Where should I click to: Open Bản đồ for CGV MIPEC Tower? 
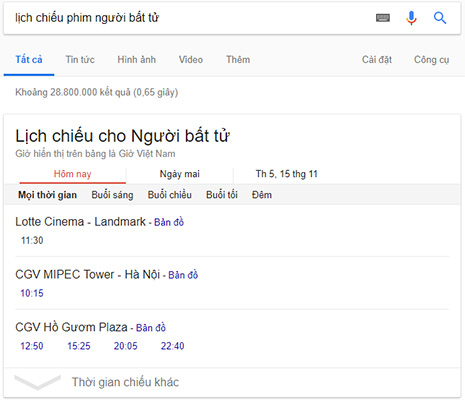tap(183, 275)
